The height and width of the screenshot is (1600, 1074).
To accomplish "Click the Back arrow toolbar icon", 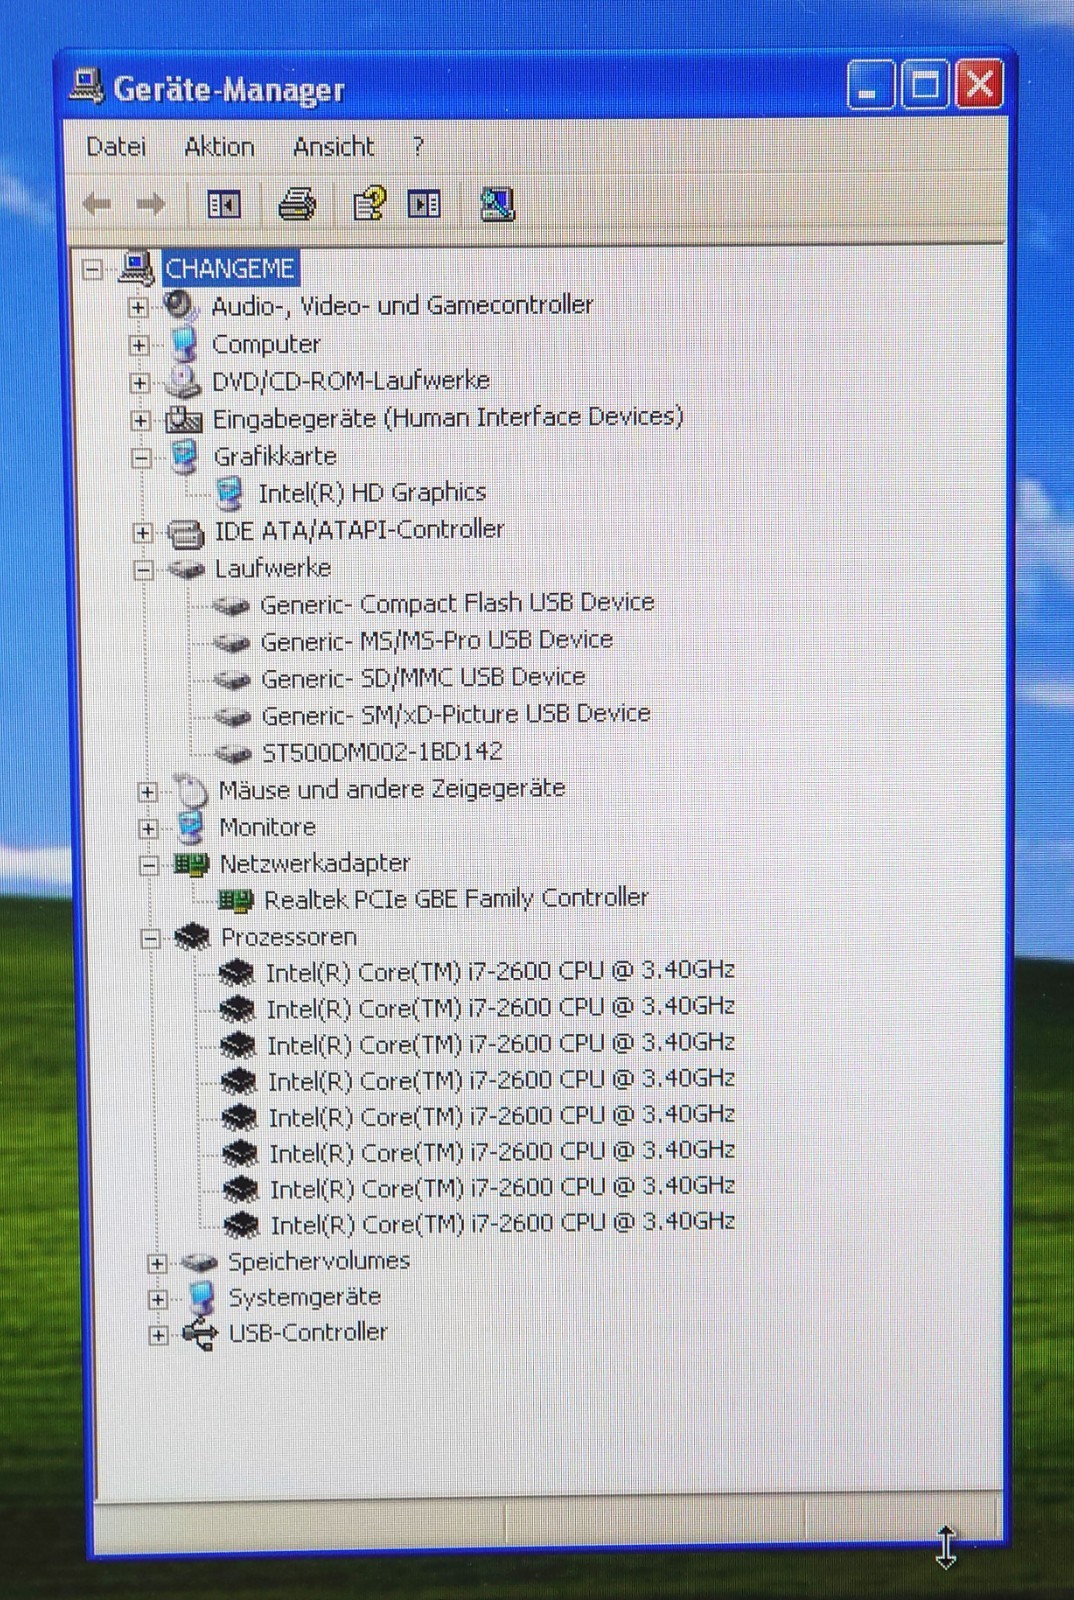I will 97,205.
